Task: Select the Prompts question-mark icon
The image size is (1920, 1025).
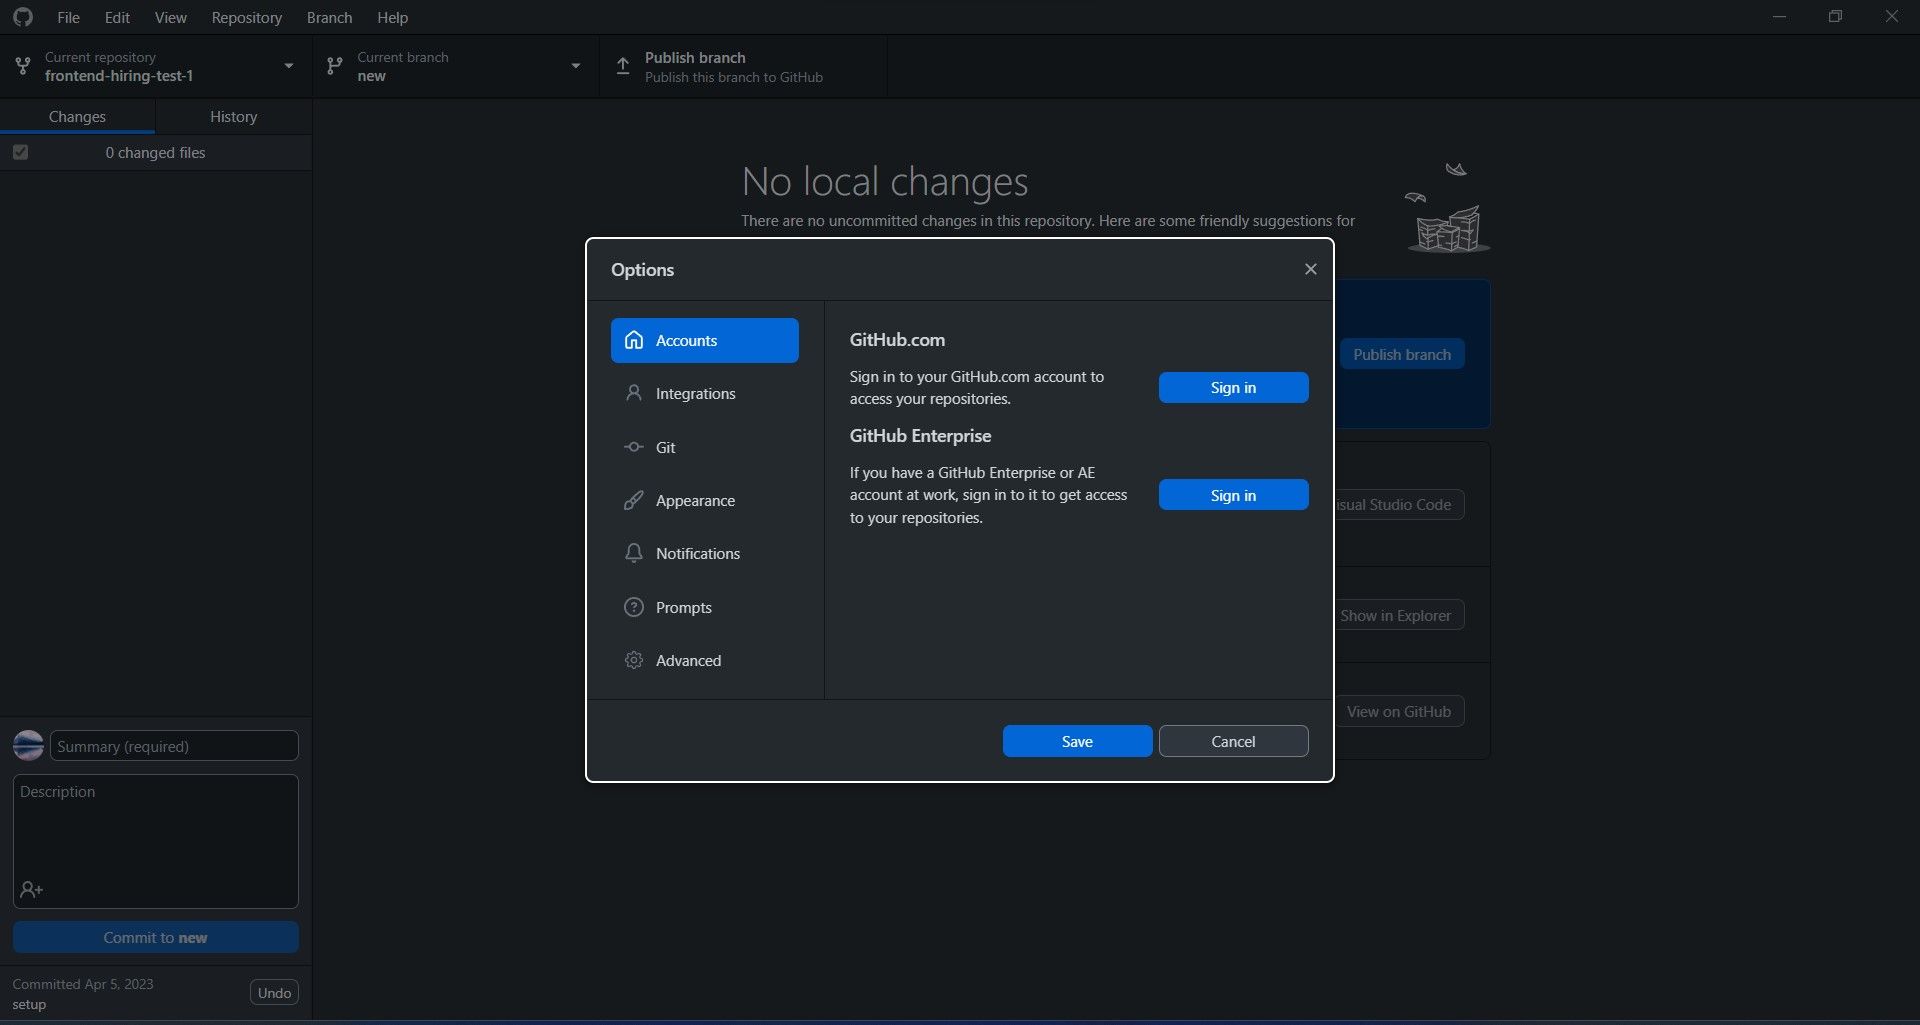Action: 635,607
